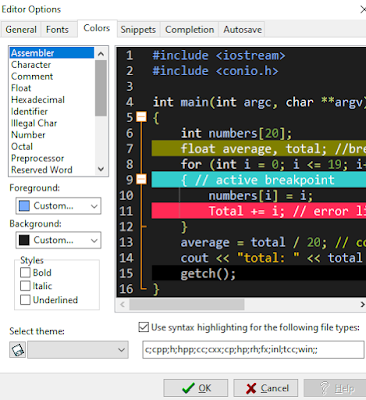Image resolution: width=366 pixels, height=400 pixels.
Task: Click the OK button
Action: click(196, 388)
